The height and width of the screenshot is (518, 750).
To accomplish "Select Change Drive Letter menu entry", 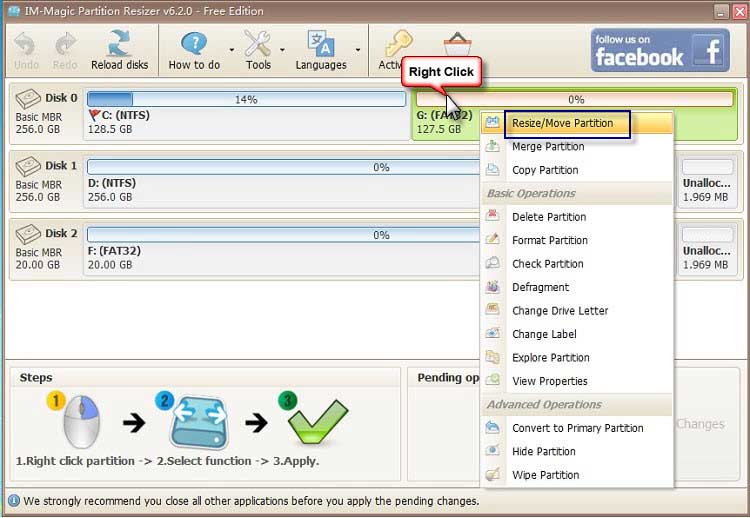I will [x=577, y=310].
